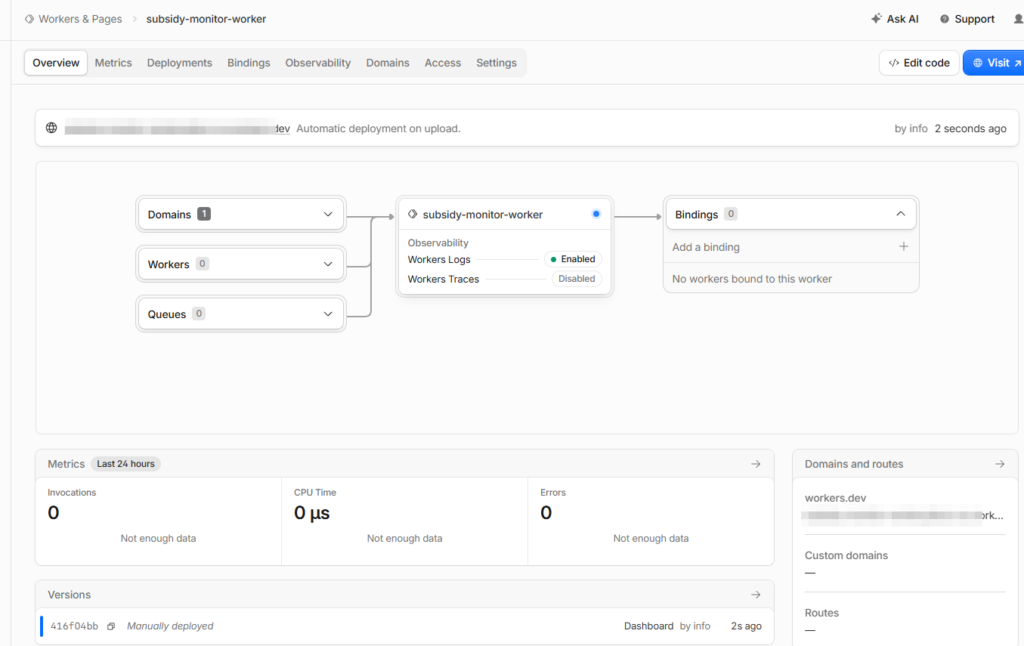
Task: Open the Observability tab
Action: click(318, 63)
